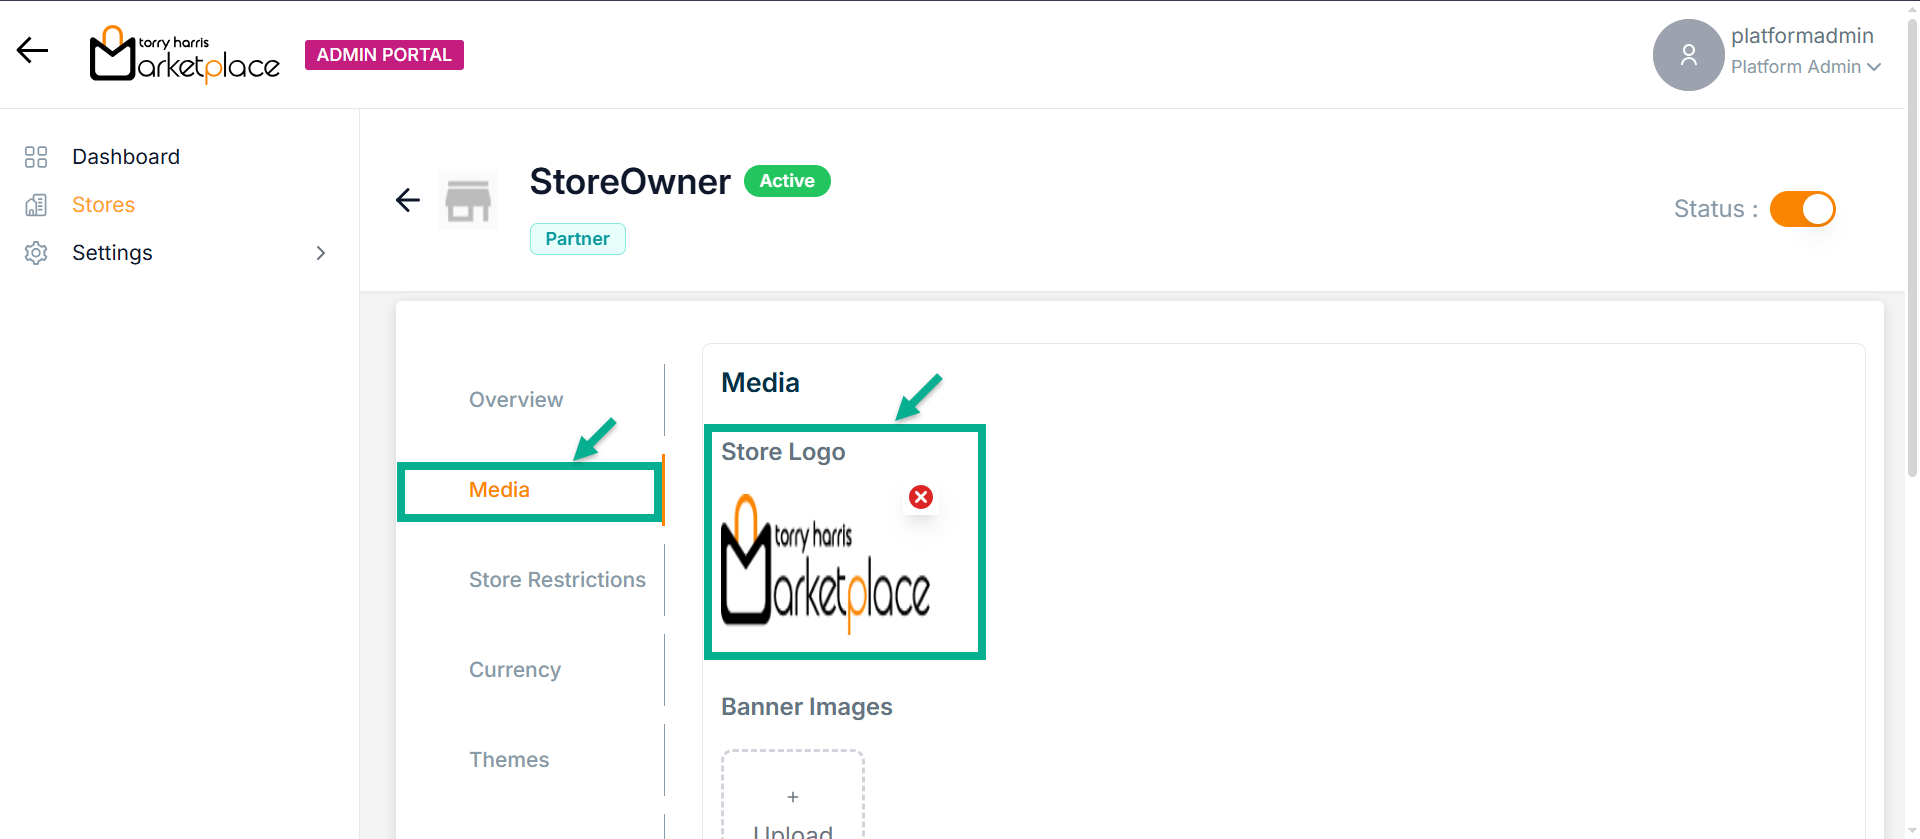Image resolution: width=1920 pixels, height=839 pixels.
Task: Click the gray storefront icon near StoreOwner
Action: point(468,200)
